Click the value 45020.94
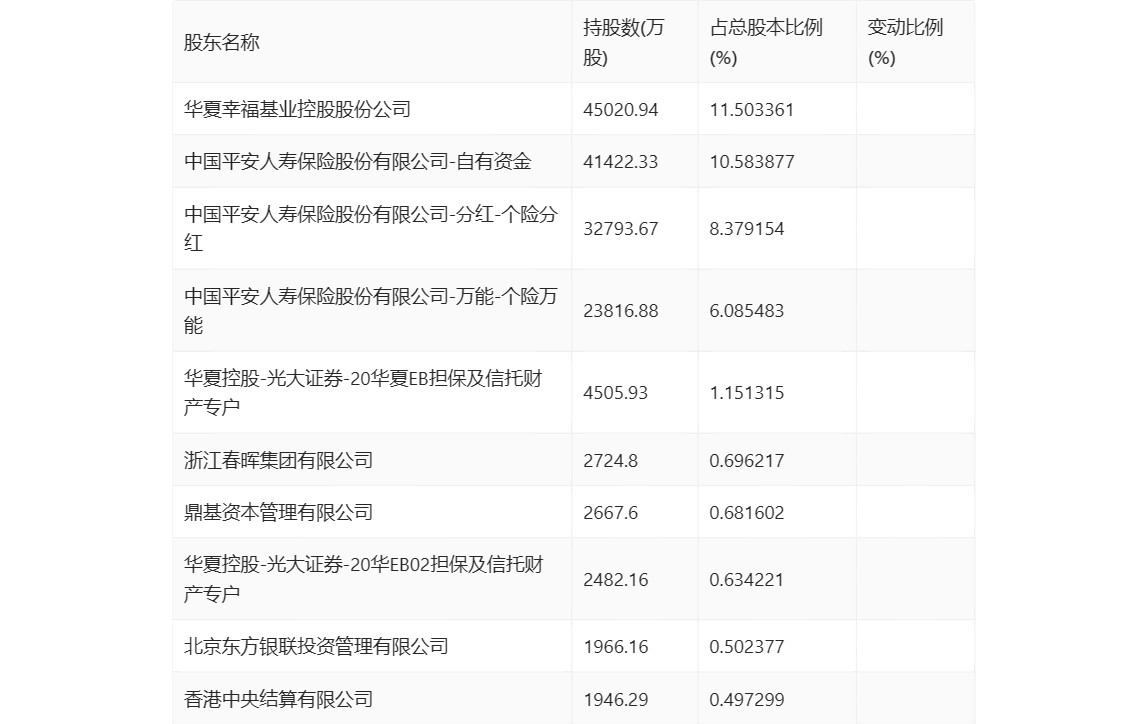1148x724 pixels. click(x=620, y=110)
